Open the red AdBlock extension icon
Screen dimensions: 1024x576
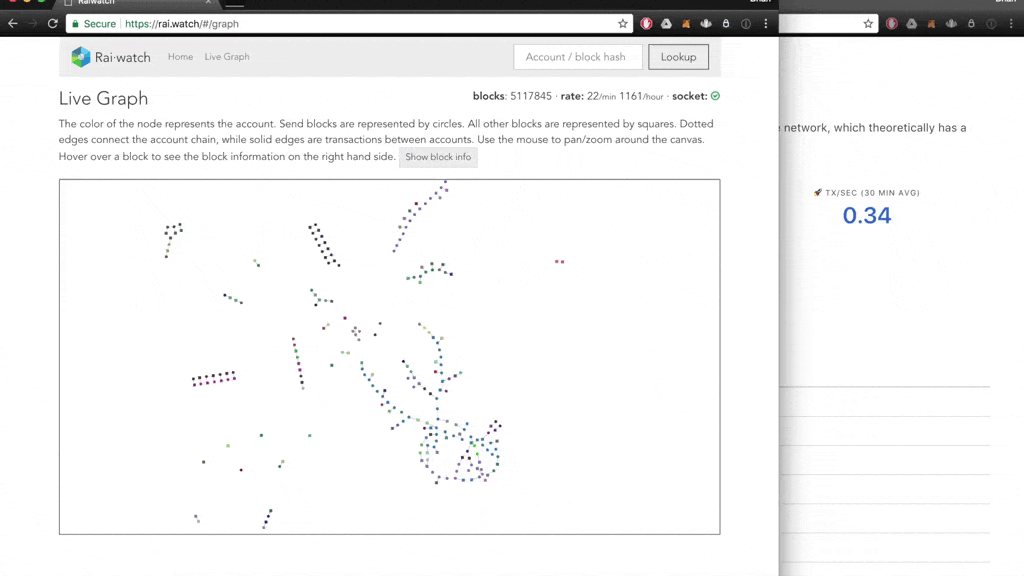[x=647, y=23]
